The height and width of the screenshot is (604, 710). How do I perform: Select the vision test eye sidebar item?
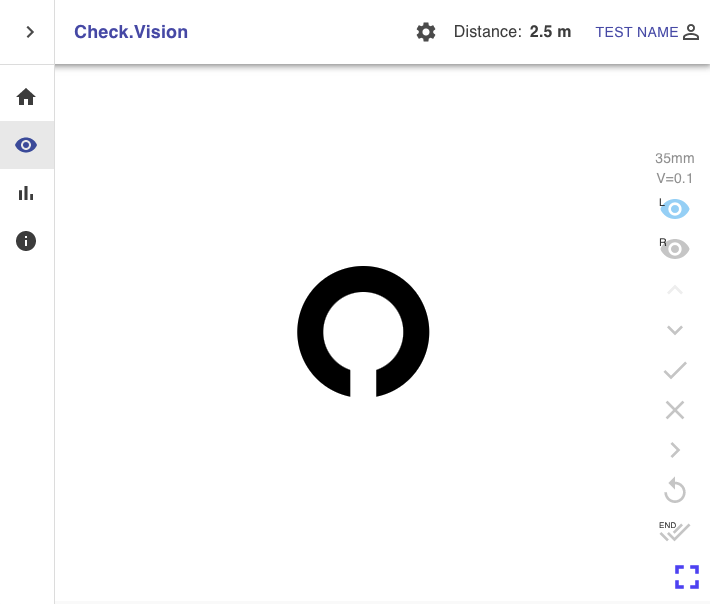(x=26, y=145)
